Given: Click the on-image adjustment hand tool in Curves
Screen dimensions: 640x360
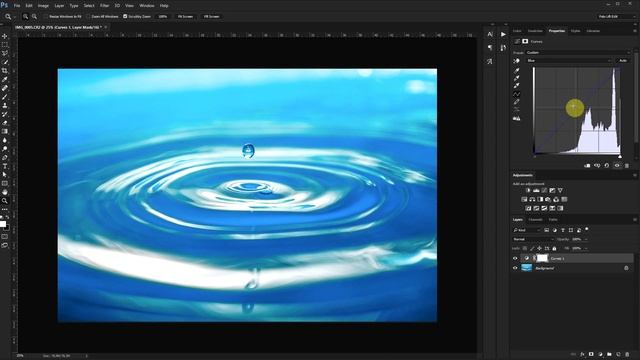Looking at the screenshot, I should click(516, 61).
